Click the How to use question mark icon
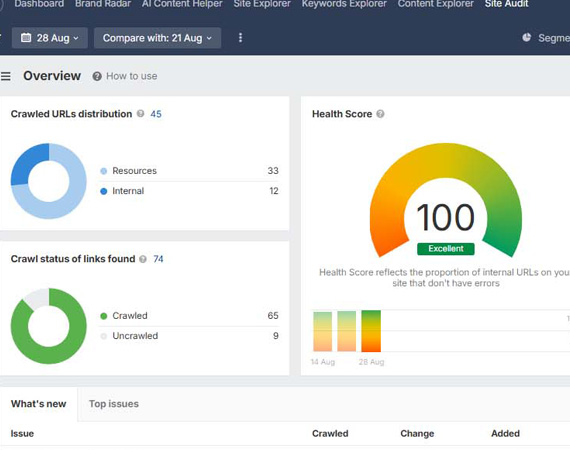The width and height of the screenshot is (570, 450). [97, 76]
